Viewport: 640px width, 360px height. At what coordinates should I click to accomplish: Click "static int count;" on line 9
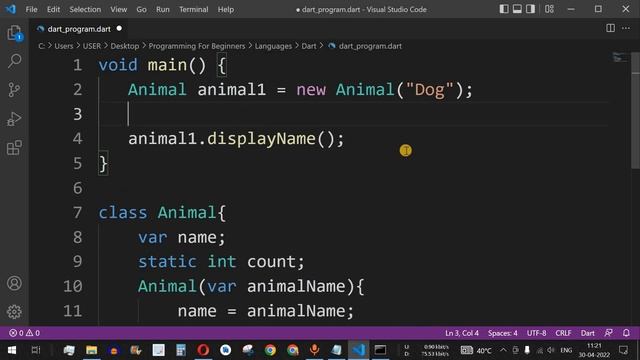(x=221, y=262)
